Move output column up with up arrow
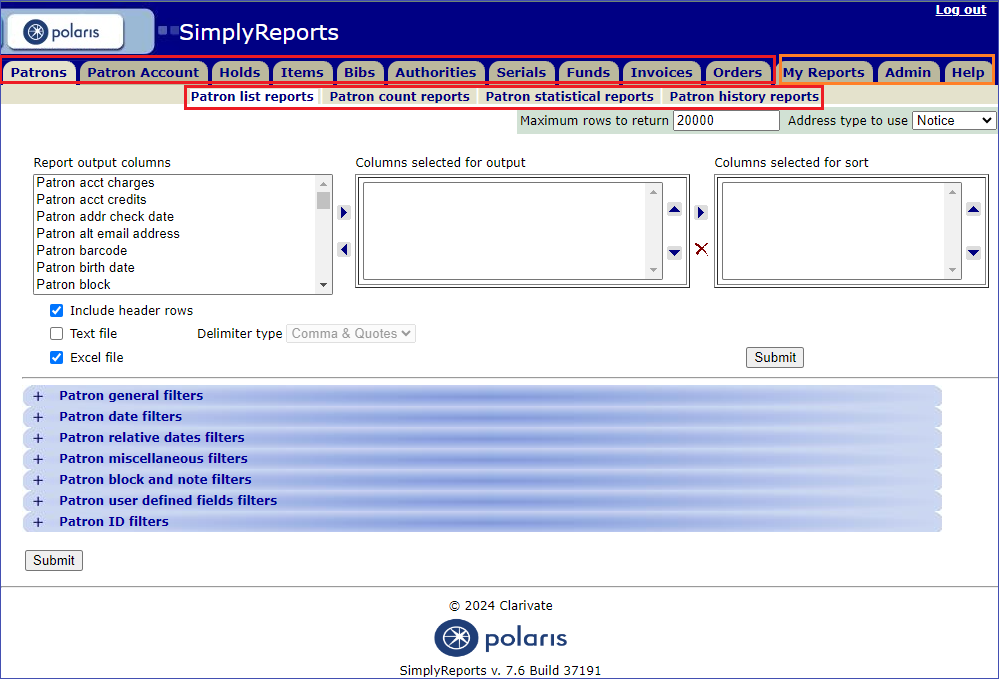The height and width of the screenshot is (679, 999). [675, 210]
